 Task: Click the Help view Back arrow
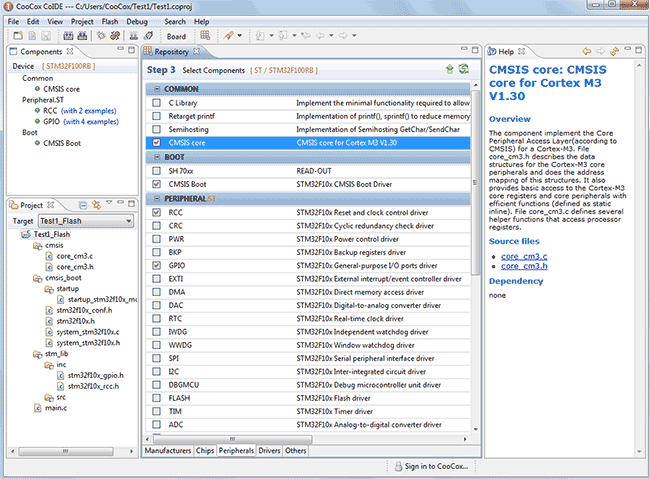point(586,51)
